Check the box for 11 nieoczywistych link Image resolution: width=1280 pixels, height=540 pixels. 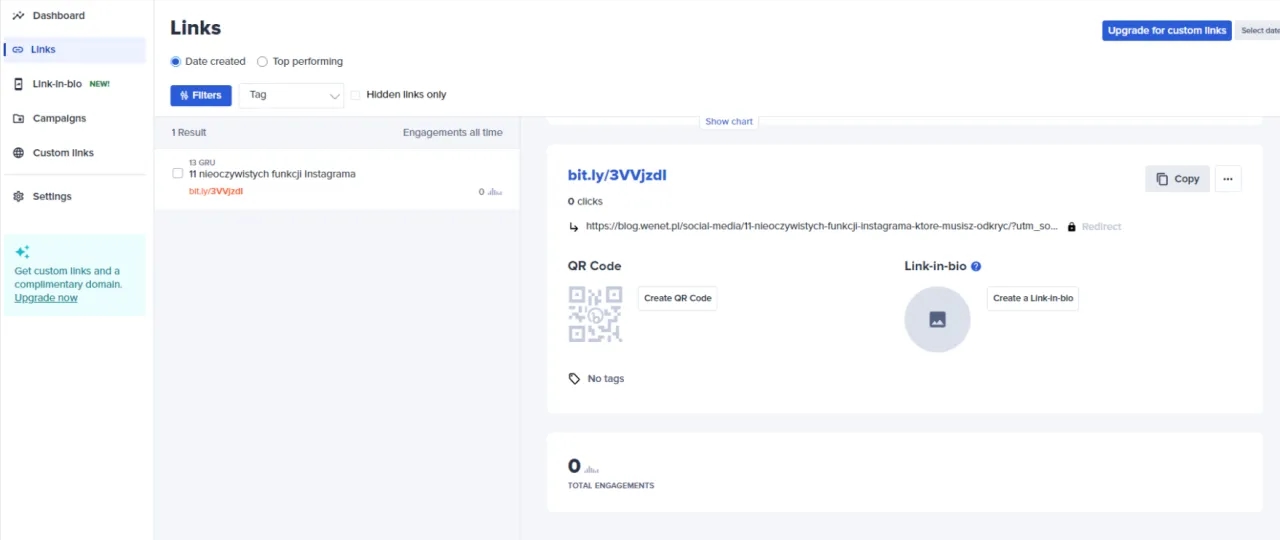pos(178,173)
